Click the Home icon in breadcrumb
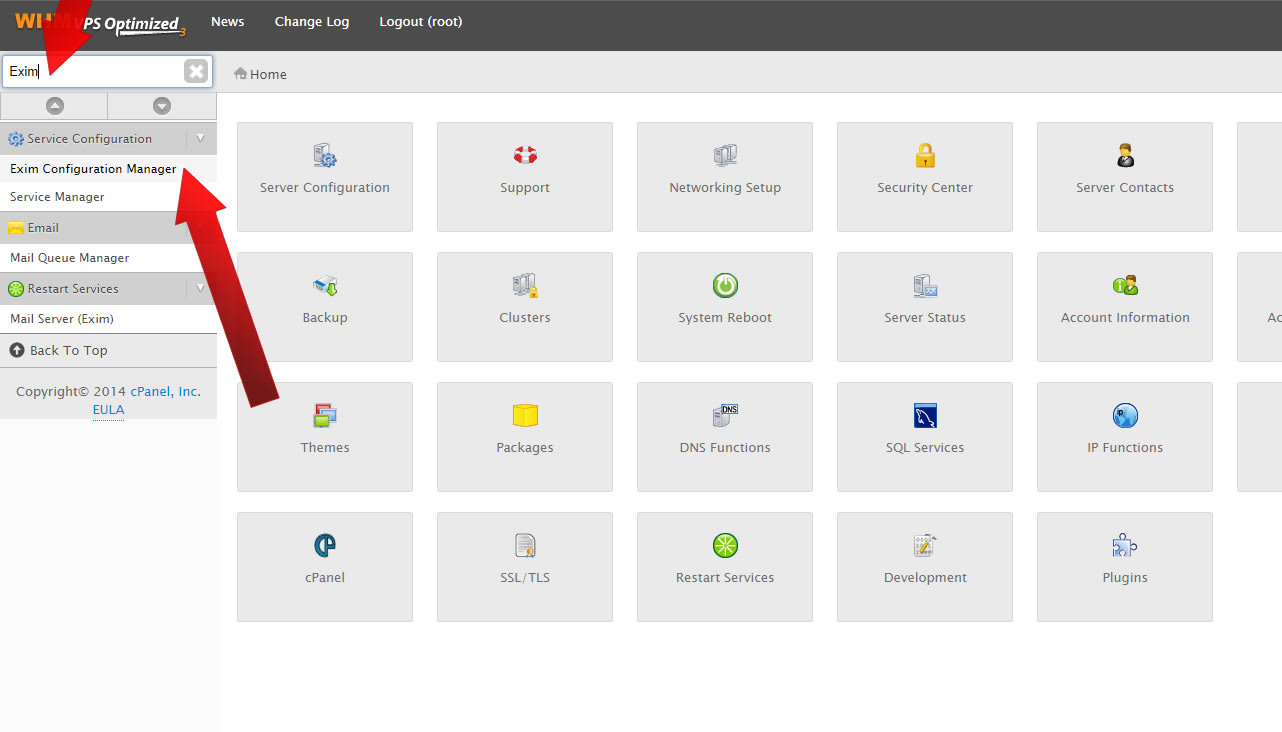 pyautogui.click(x=240, y=73)
